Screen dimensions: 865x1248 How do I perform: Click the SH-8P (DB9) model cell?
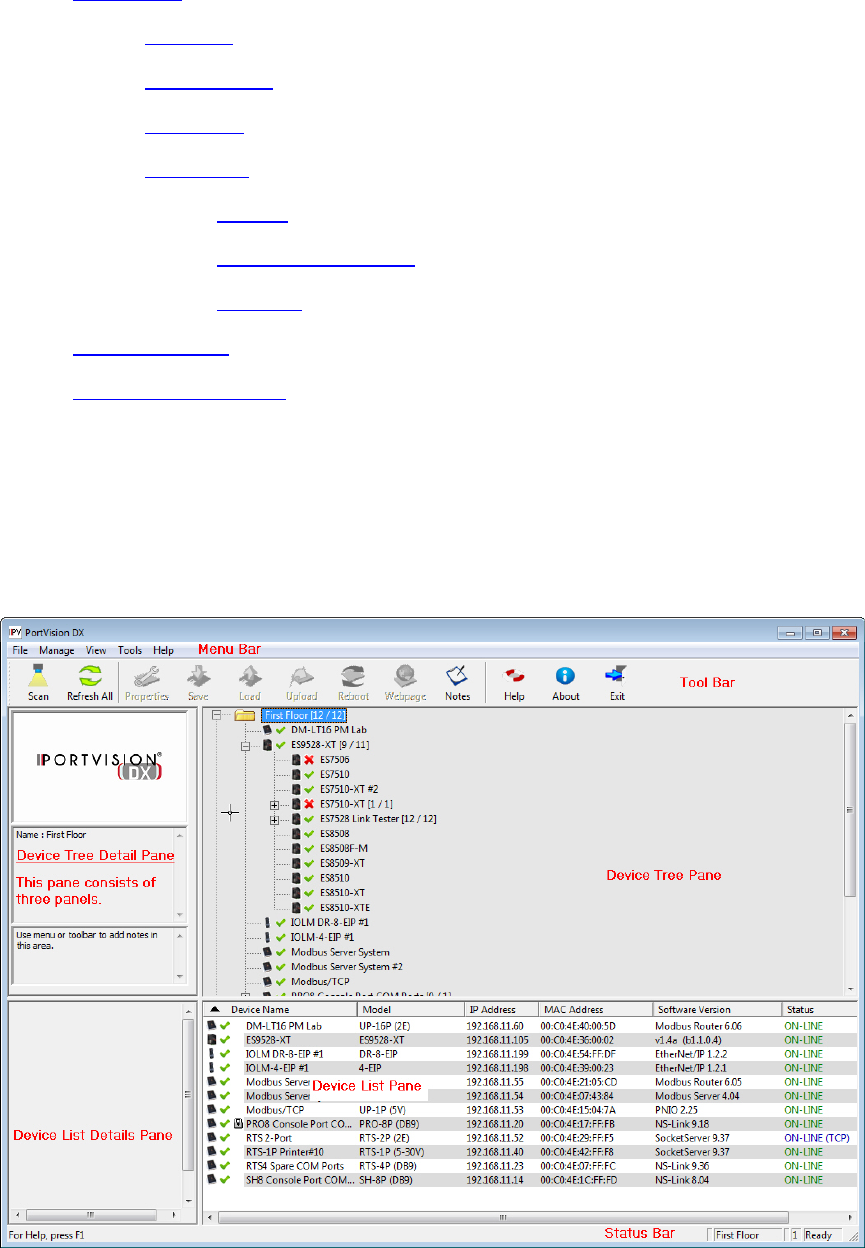click(388, 1179)
